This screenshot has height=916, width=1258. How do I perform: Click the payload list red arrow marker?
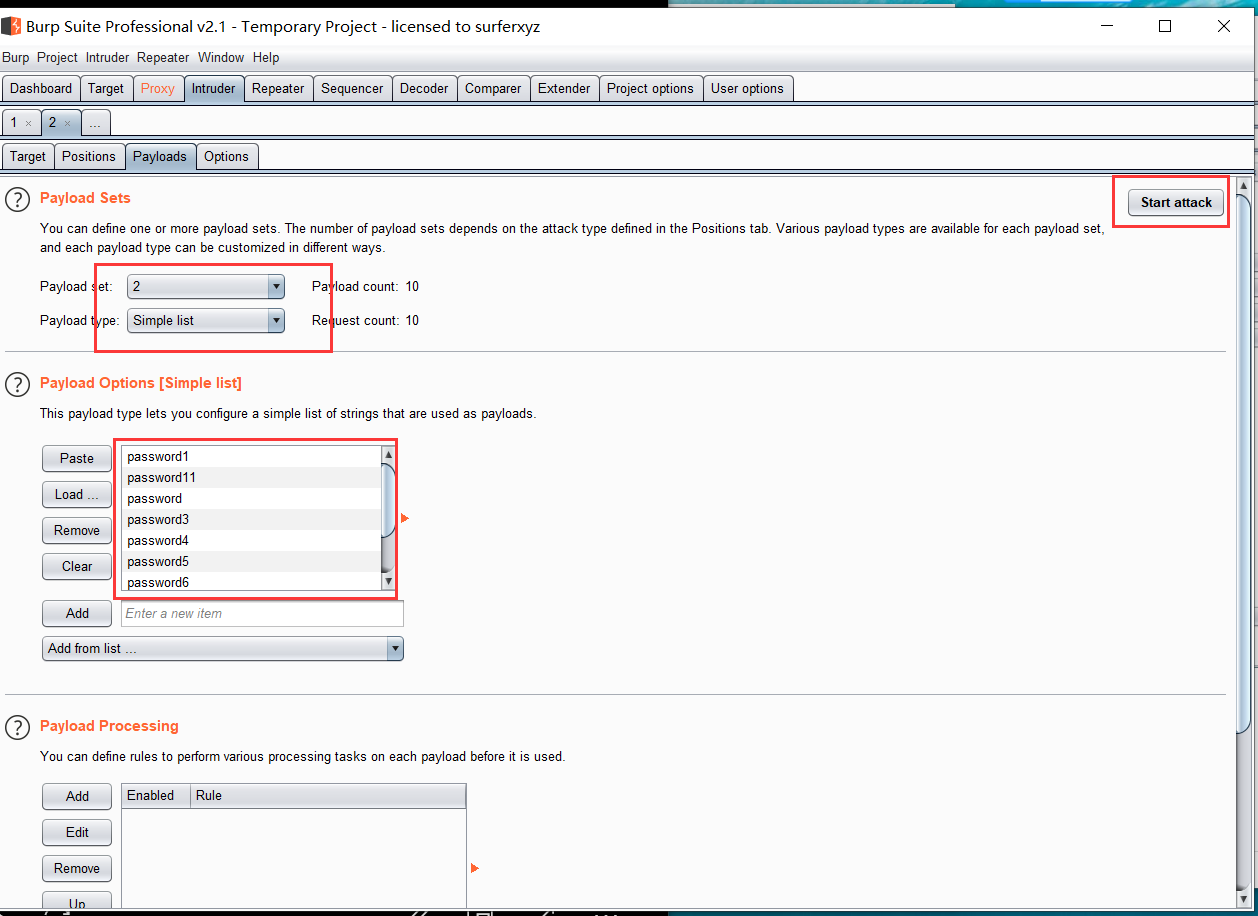[x=405, y=518]
